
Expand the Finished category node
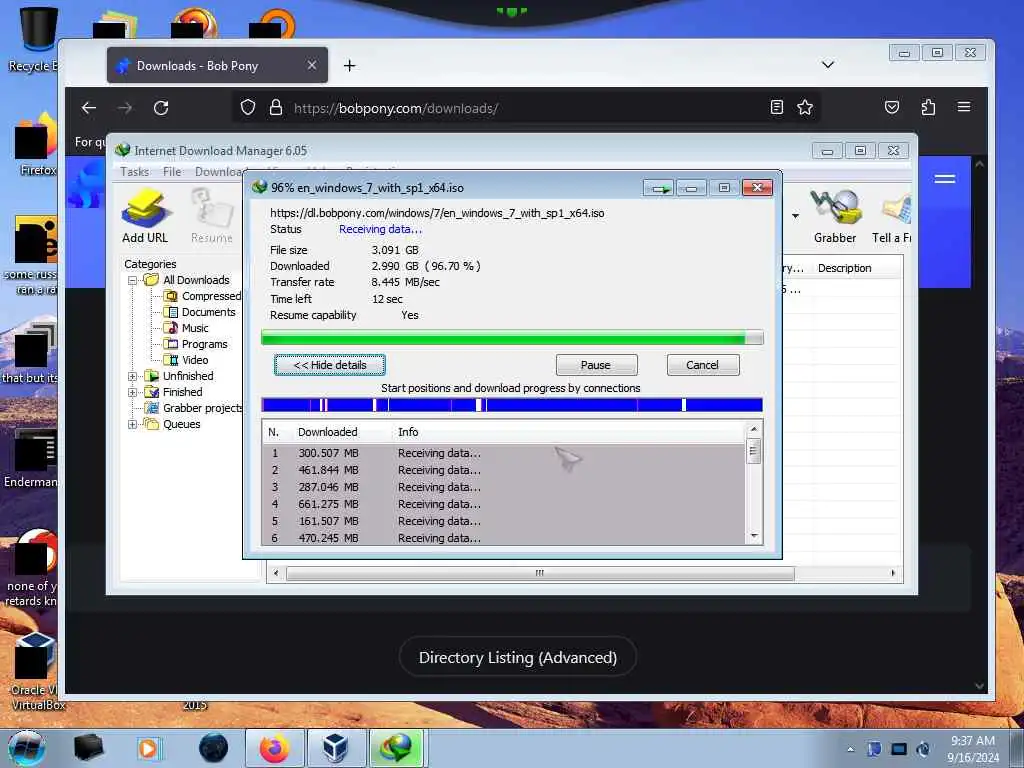coord(133,392)
